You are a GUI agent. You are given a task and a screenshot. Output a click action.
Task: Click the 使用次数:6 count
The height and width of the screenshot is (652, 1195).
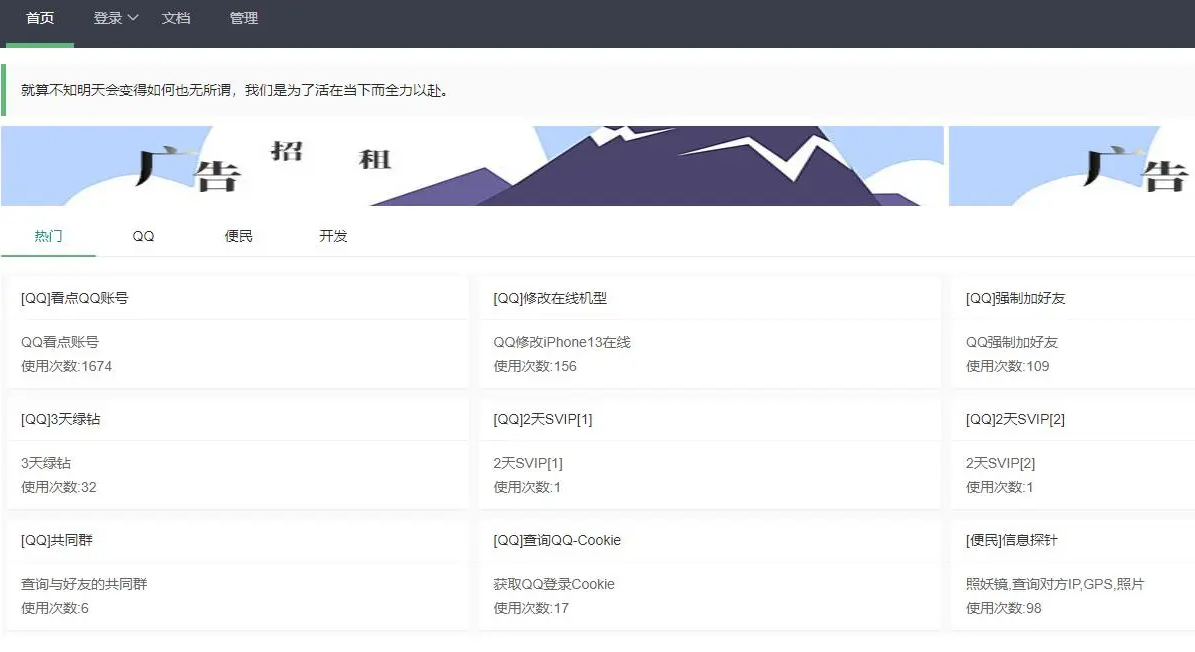pos(55,609)
